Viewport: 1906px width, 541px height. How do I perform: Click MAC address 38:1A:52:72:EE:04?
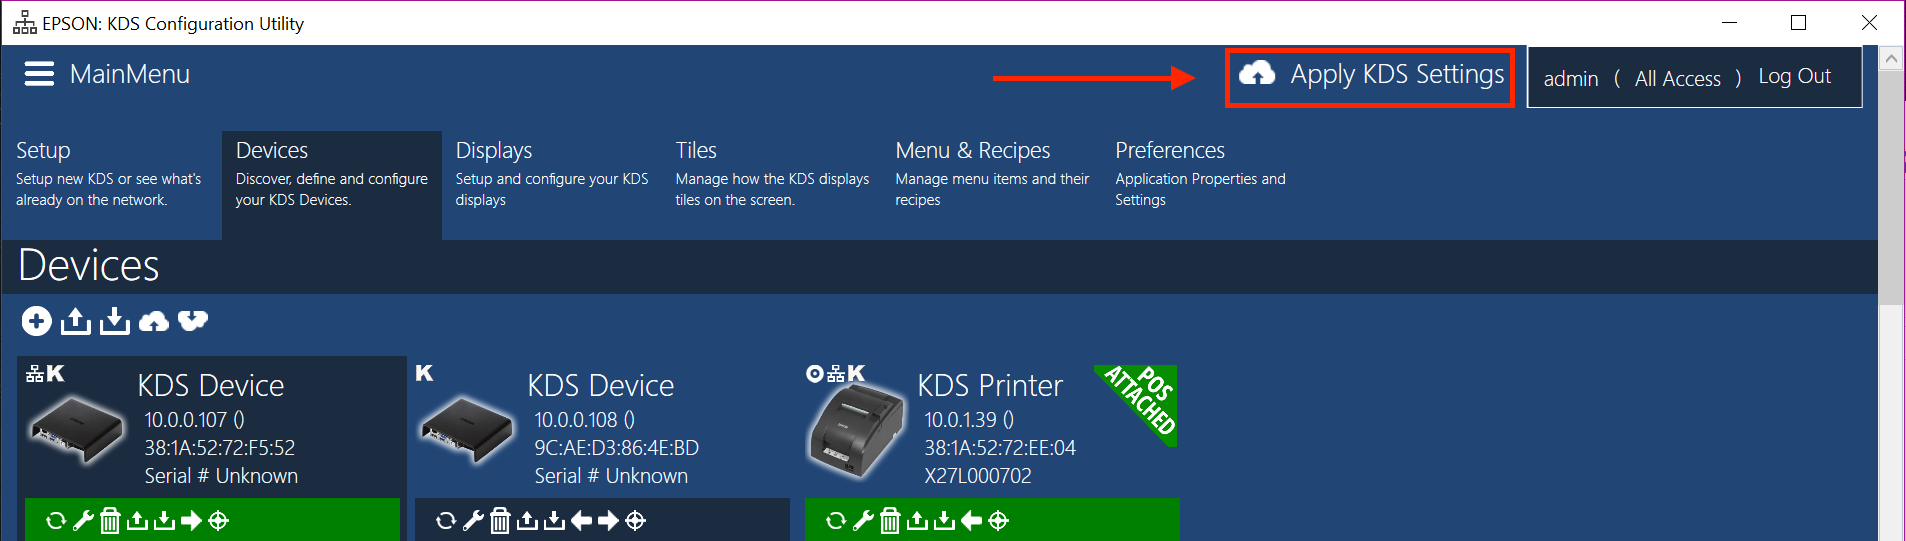[1000, 448]
